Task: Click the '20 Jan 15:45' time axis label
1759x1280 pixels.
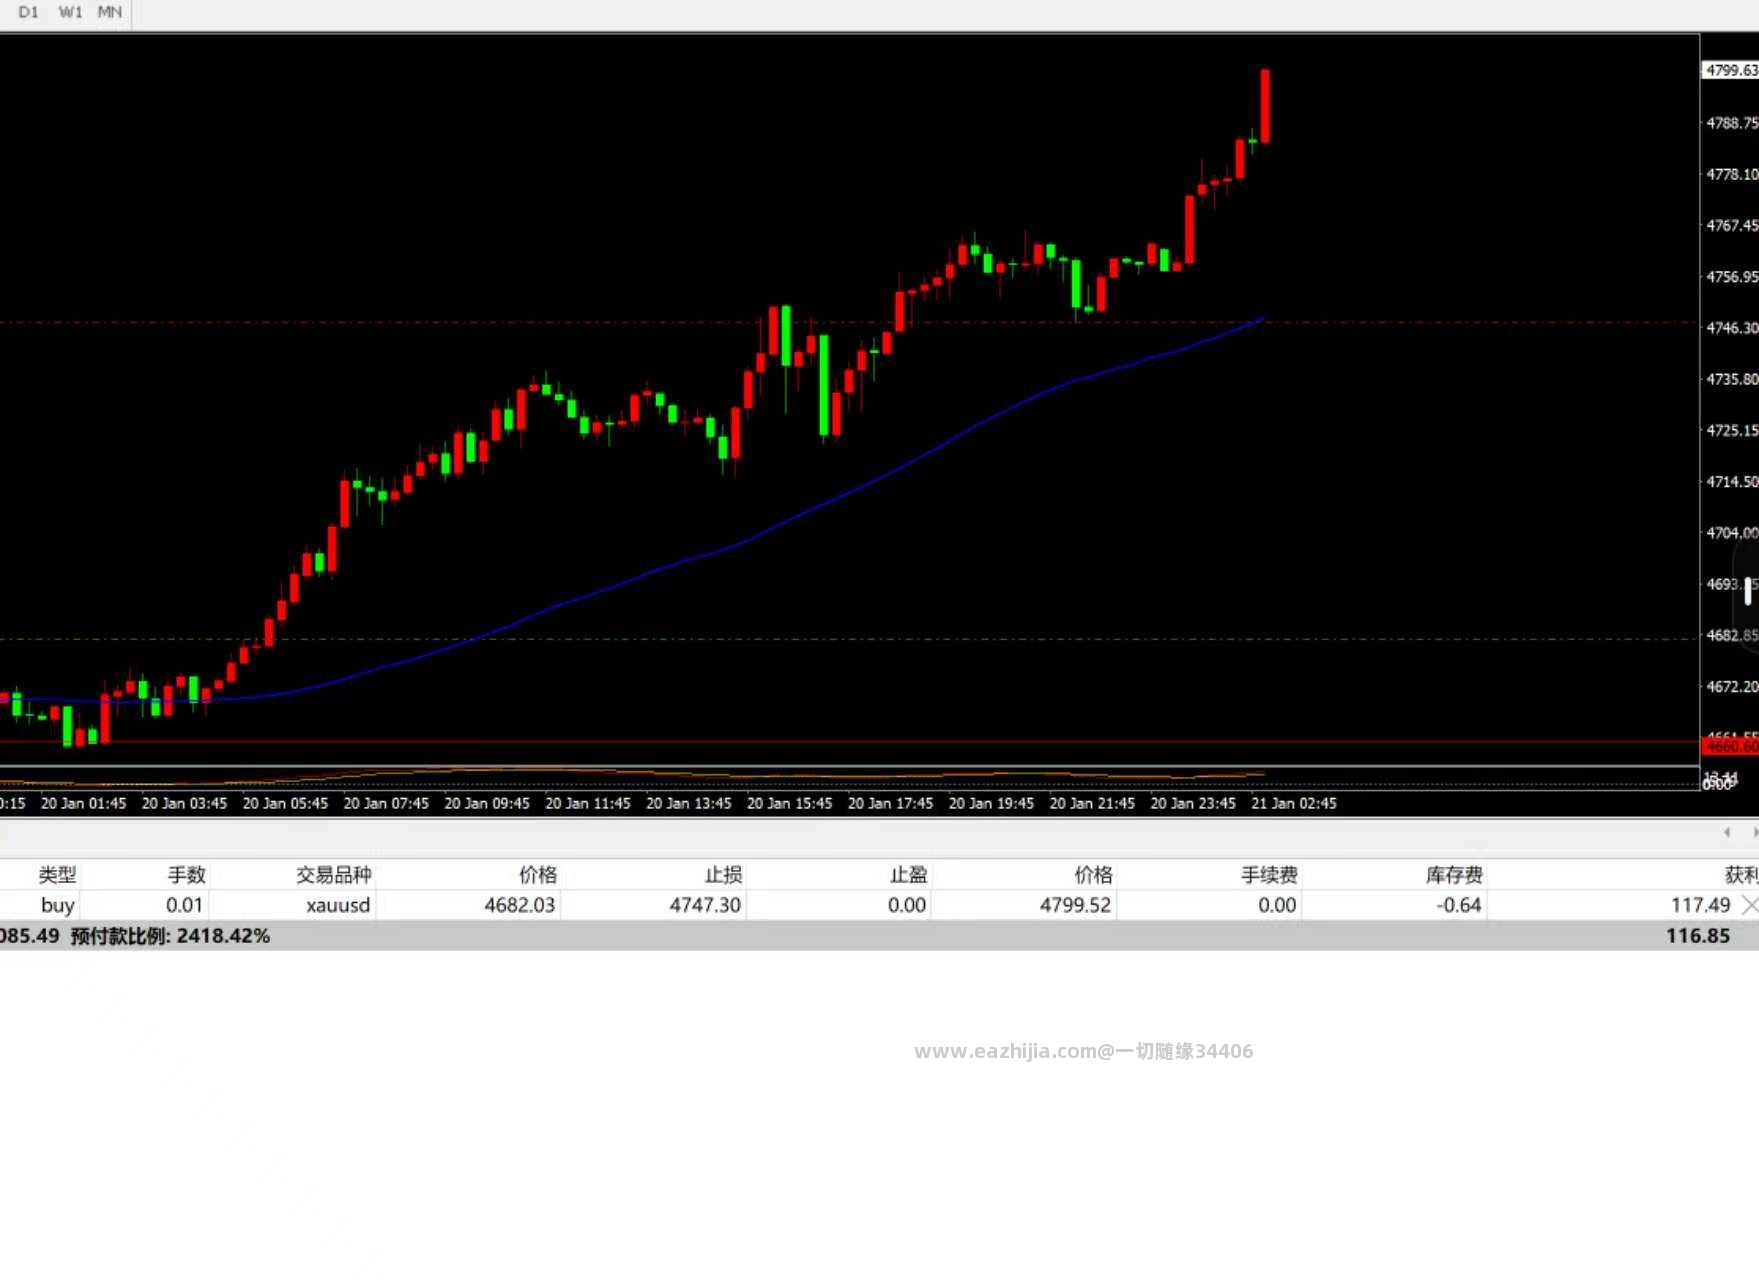Action: (x=790, y=803)
